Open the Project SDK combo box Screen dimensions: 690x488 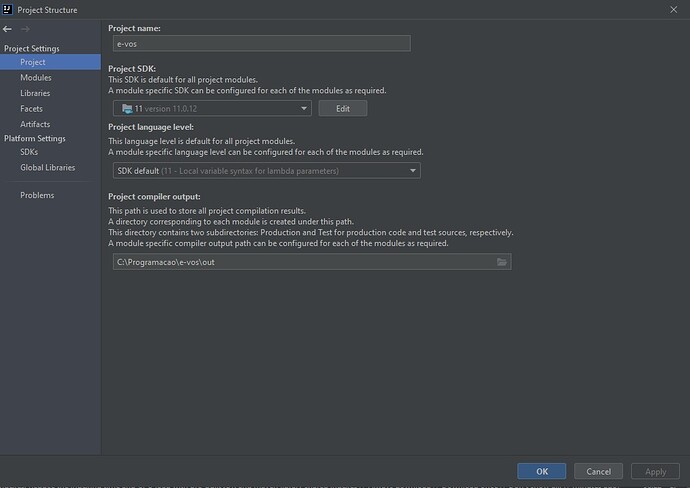click(212, 108)
